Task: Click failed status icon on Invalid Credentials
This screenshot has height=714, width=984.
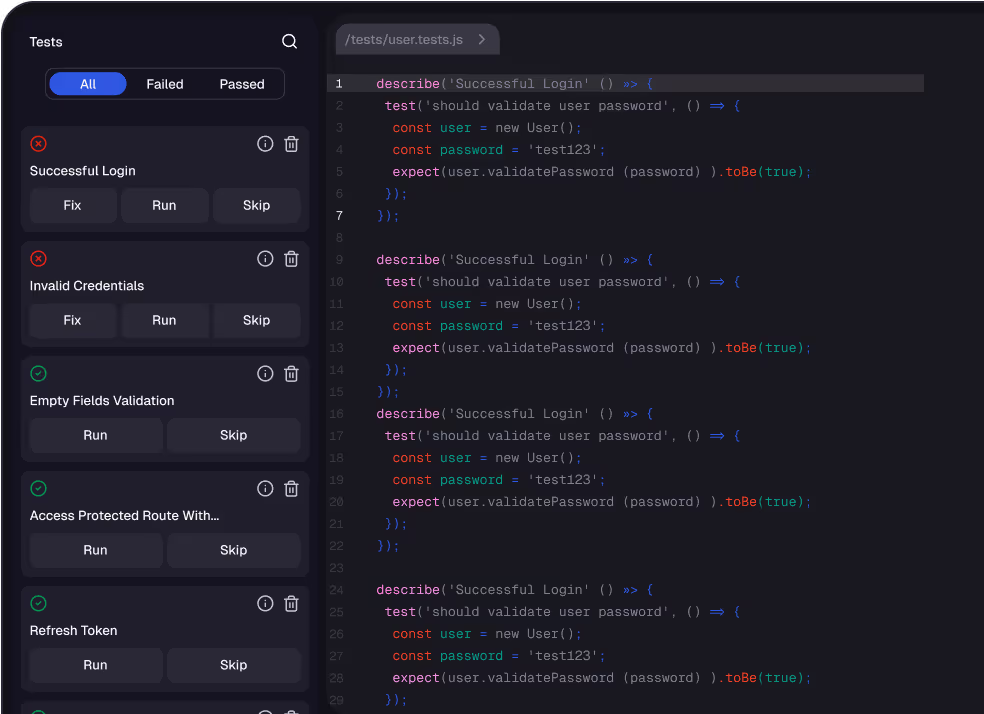Action: [38, 258]
